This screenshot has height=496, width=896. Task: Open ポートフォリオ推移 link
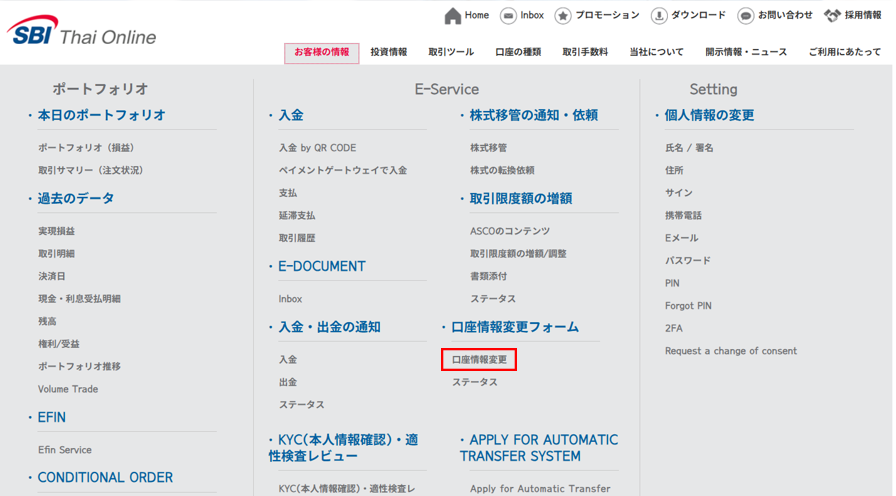tap(79, 366)
